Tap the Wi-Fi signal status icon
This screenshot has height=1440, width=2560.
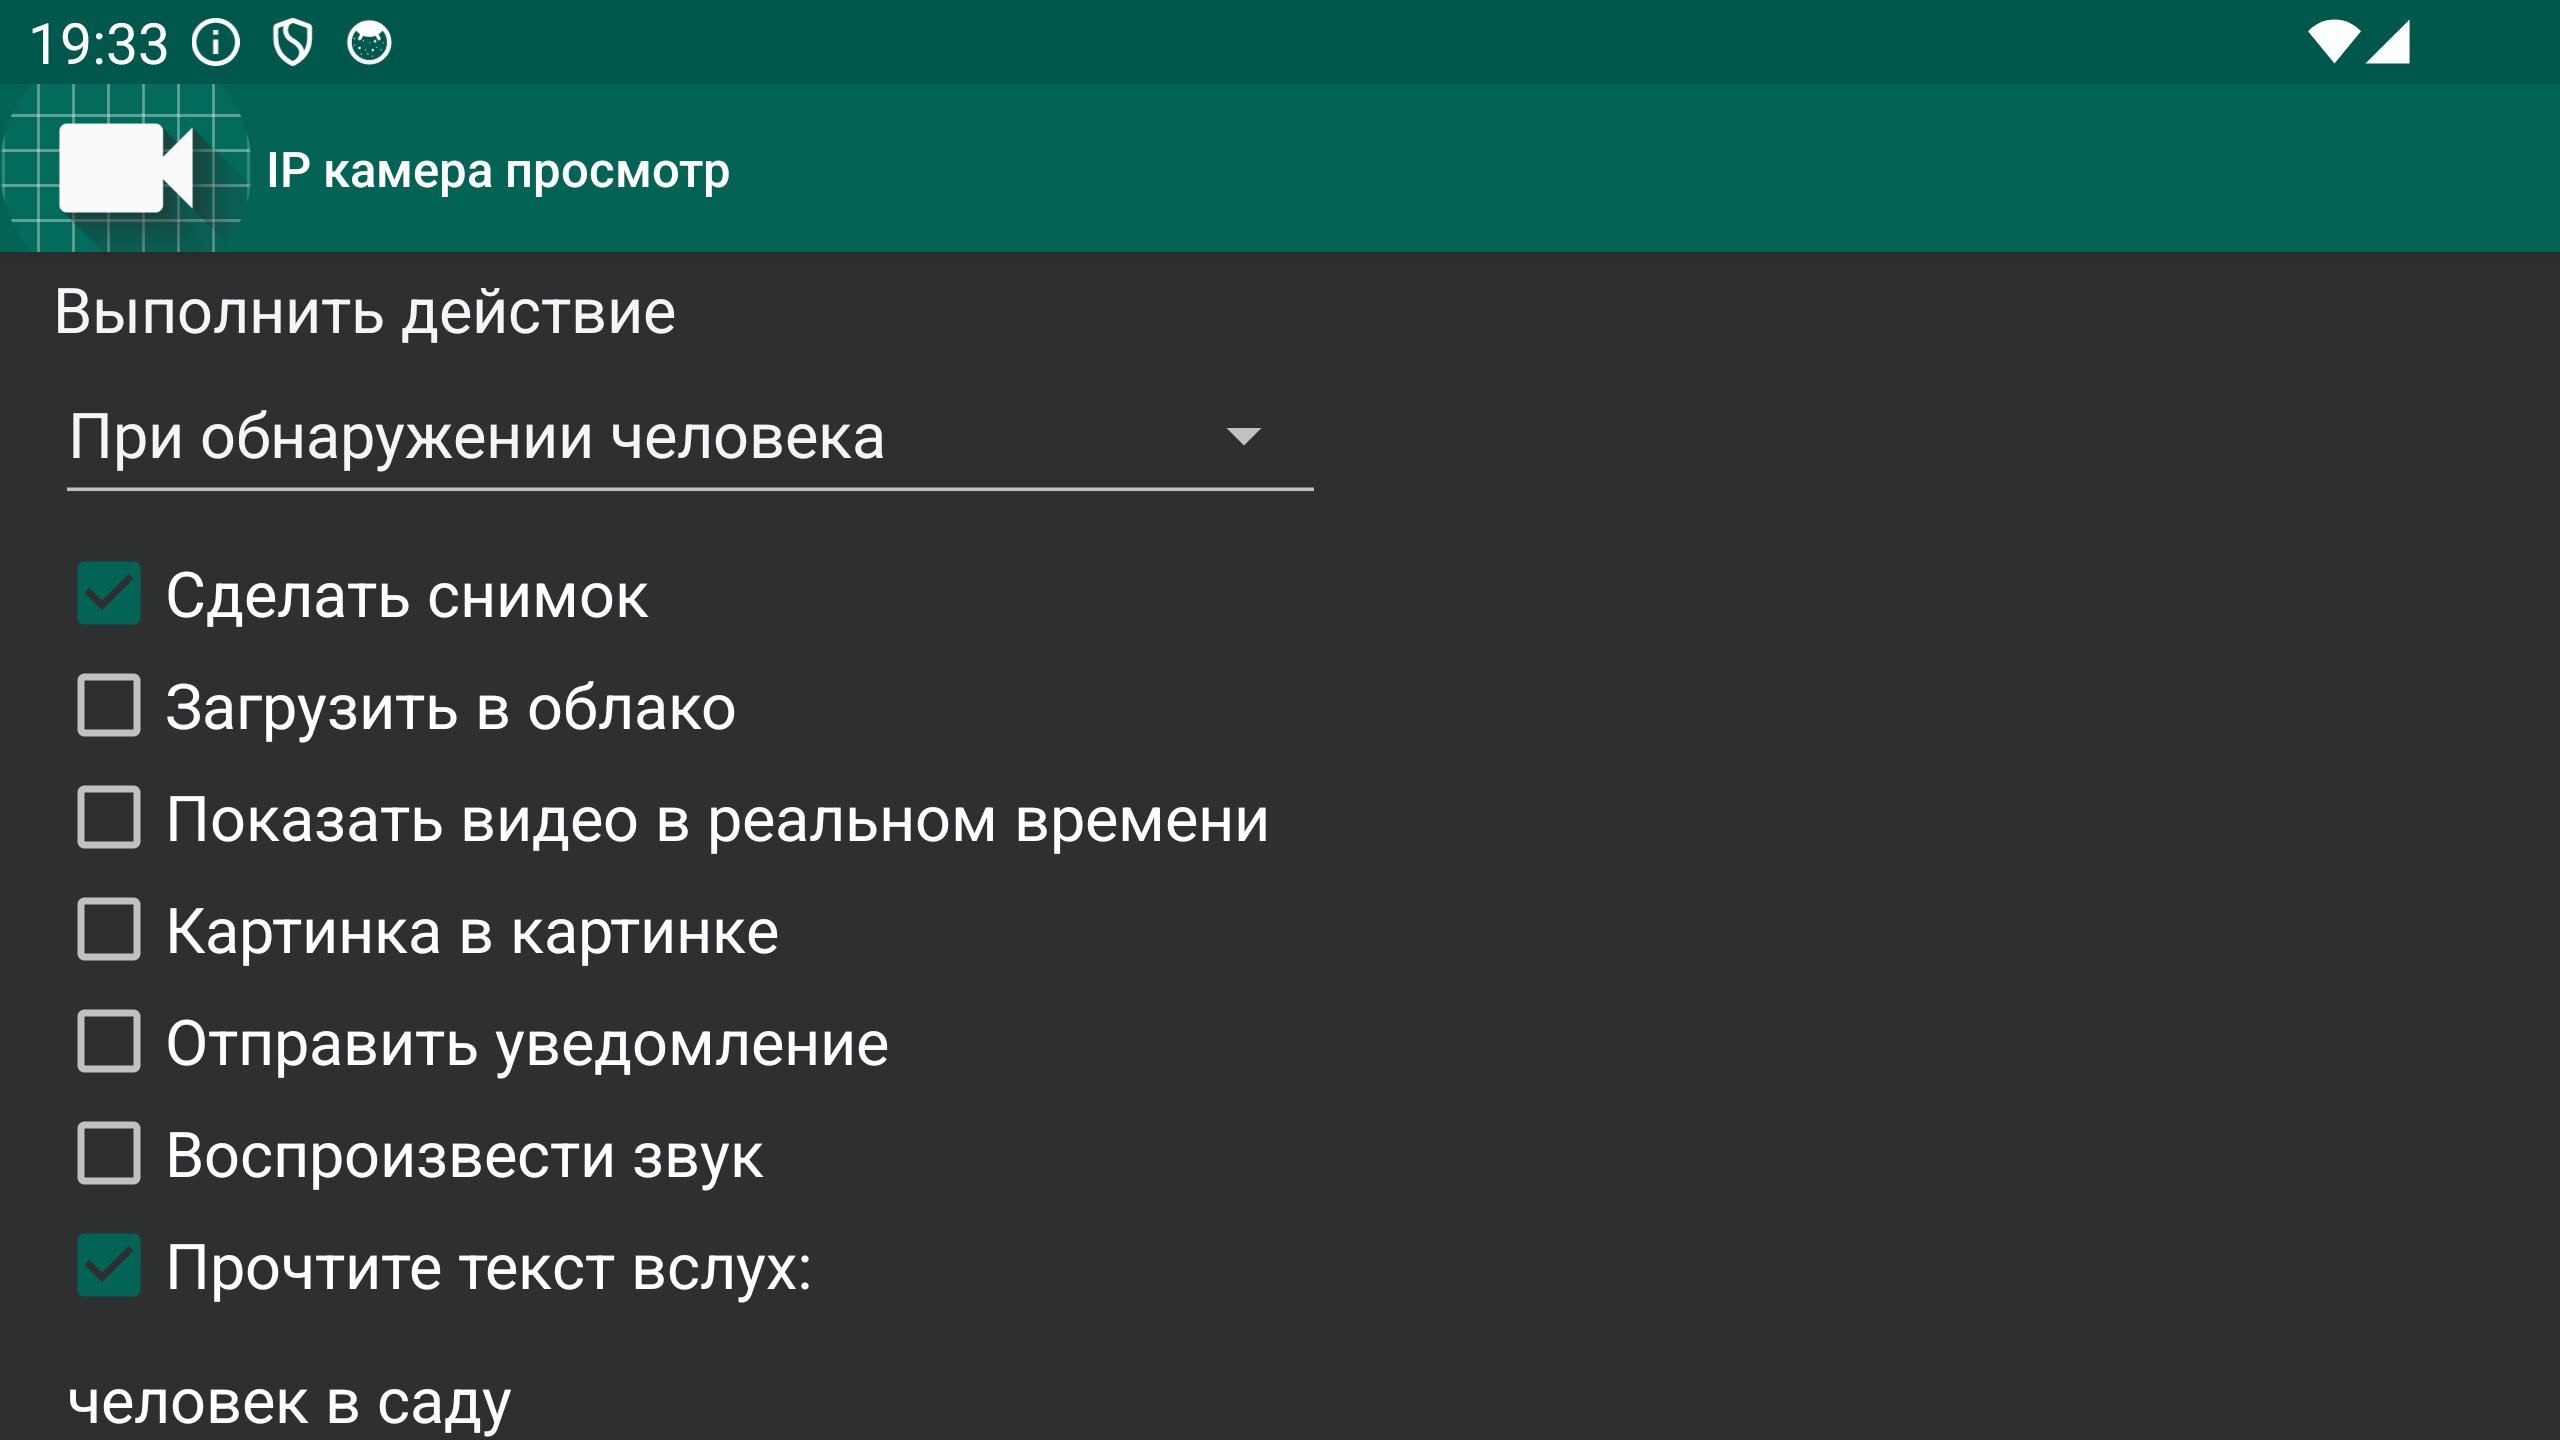[x=2333, y=42]
